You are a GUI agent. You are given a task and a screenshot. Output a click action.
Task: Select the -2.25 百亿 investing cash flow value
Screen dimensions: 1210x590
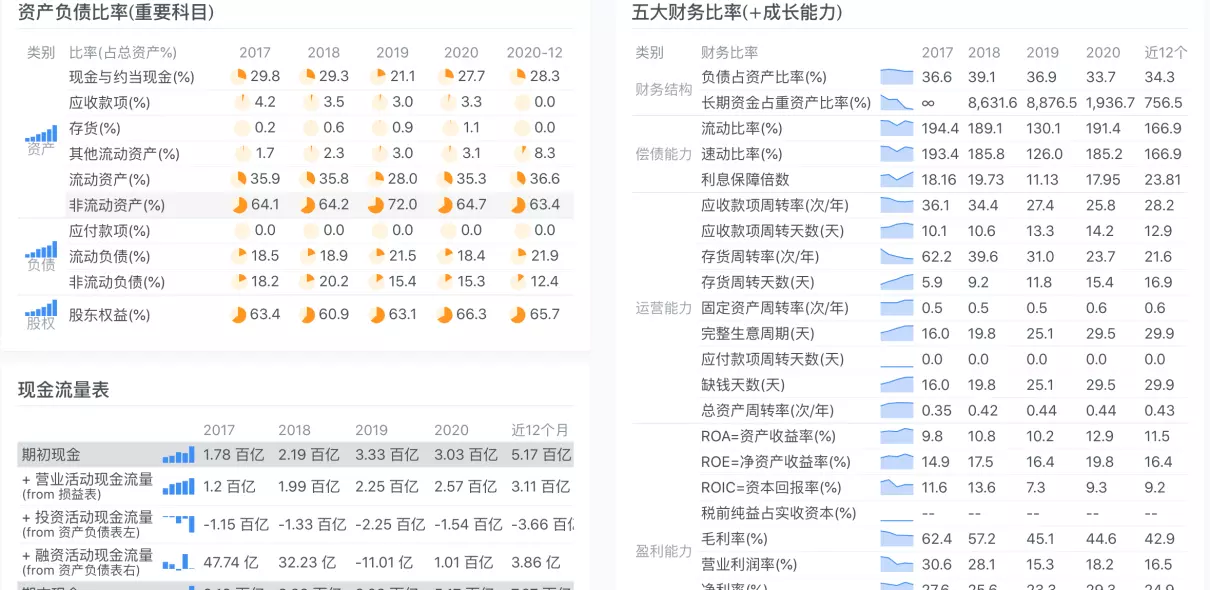point(387,524)
